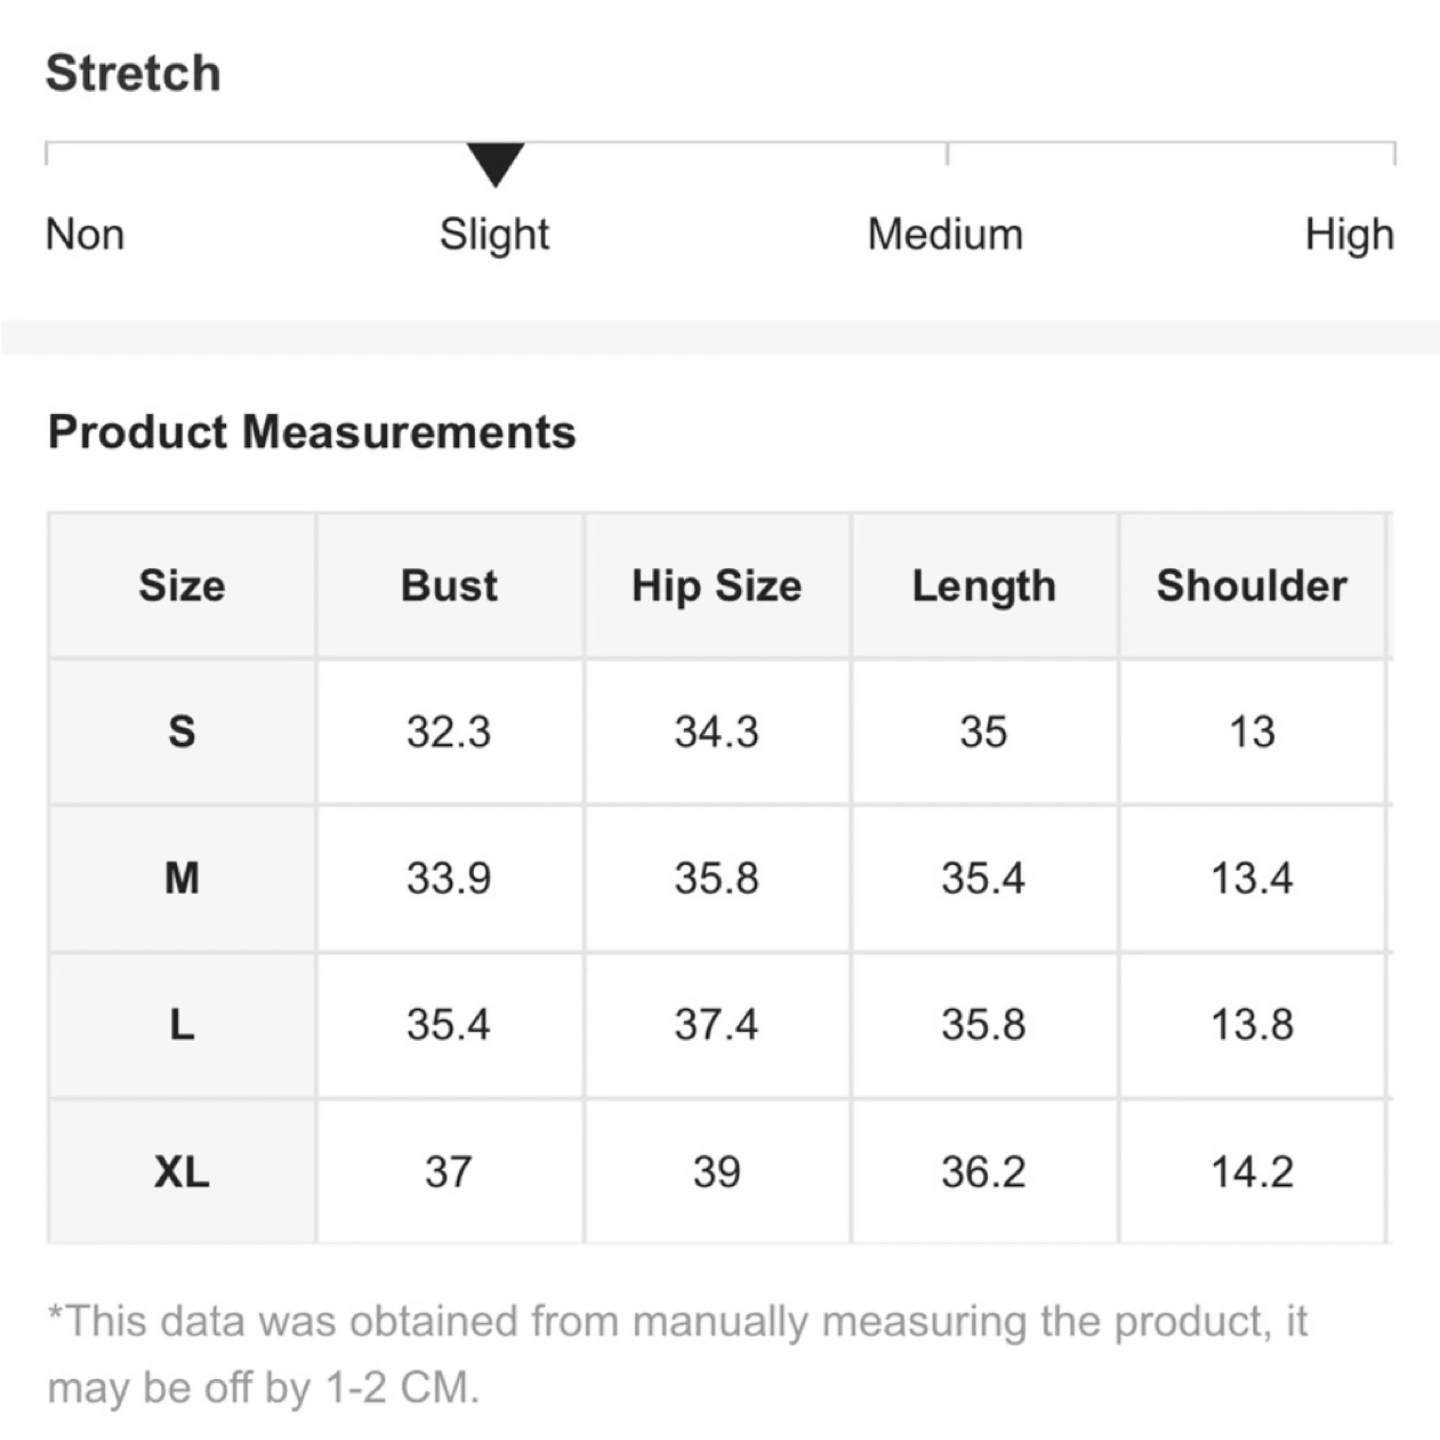Click the Stretch slider triangle marker

pyautogui.click(x=495, y=163)
